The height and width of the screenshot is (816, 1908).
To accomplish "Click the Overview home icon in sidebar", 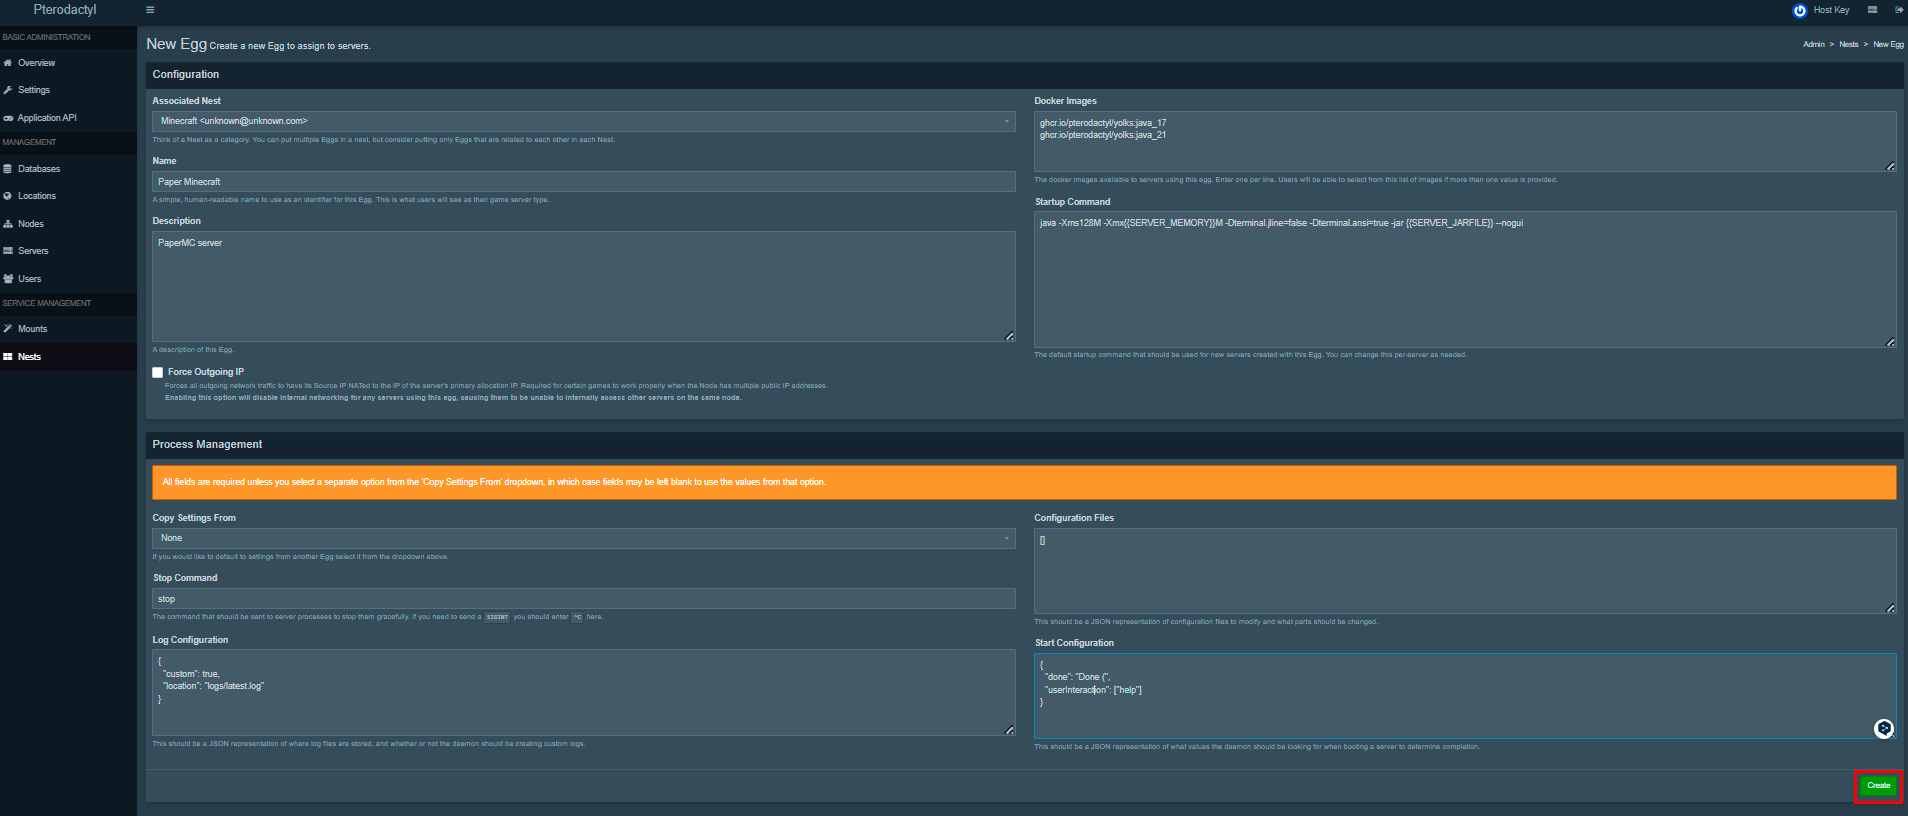I will click(8, 63).
